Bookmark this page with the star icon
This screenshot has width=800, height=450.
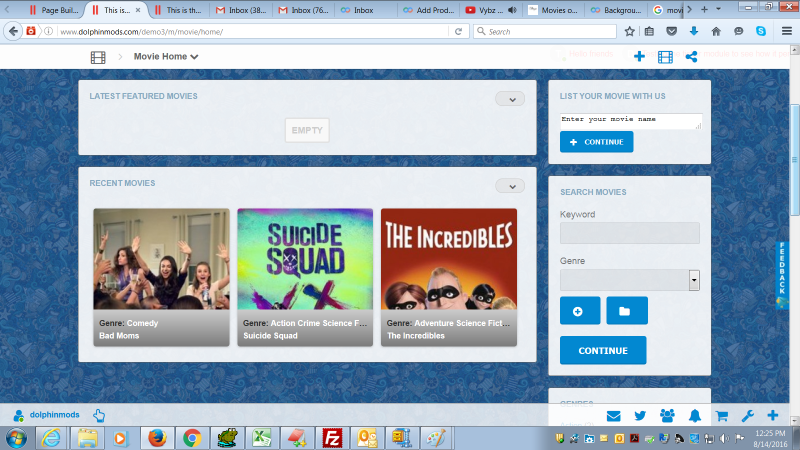(630, 32)
